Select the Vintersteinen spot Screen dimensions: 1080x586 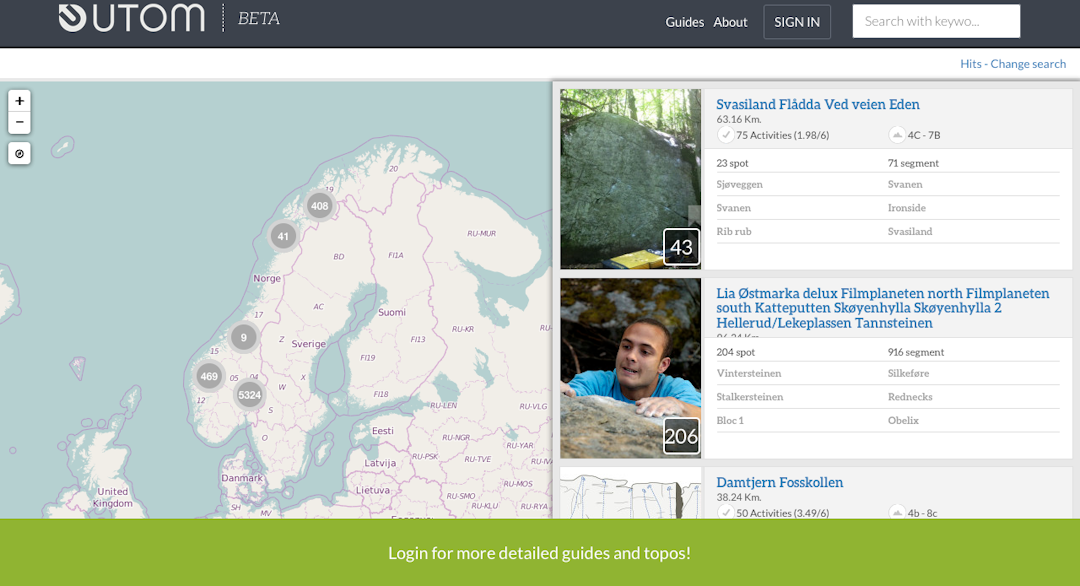coord(749,373)
